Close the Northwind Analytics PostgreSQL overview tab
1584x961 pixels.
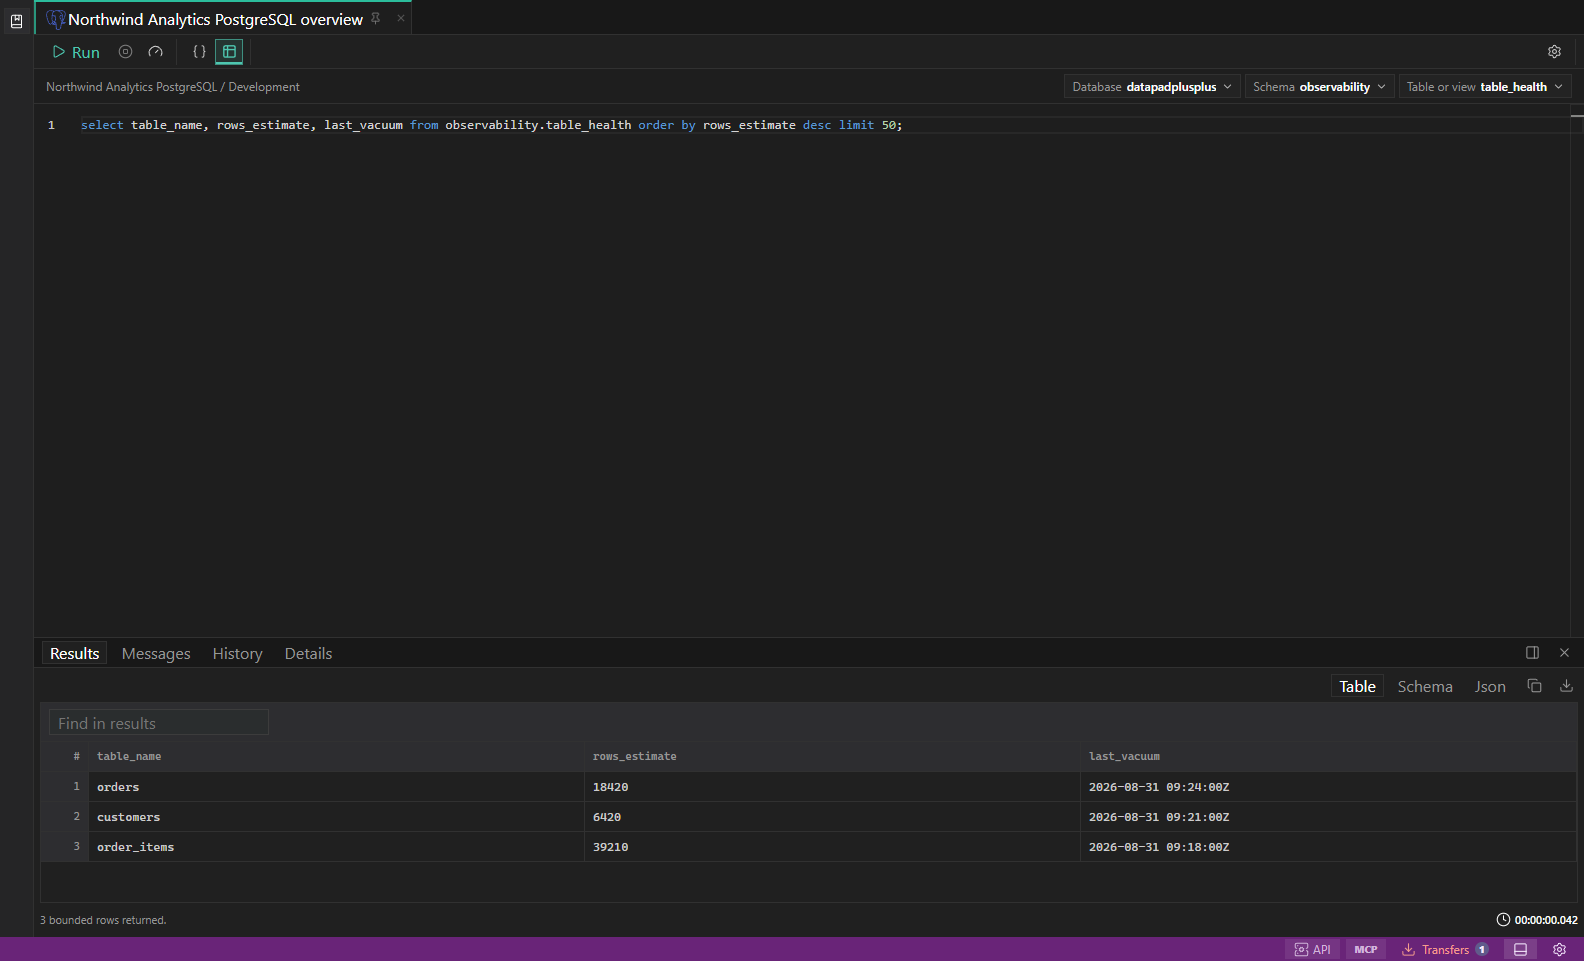[x=401, y=18]
